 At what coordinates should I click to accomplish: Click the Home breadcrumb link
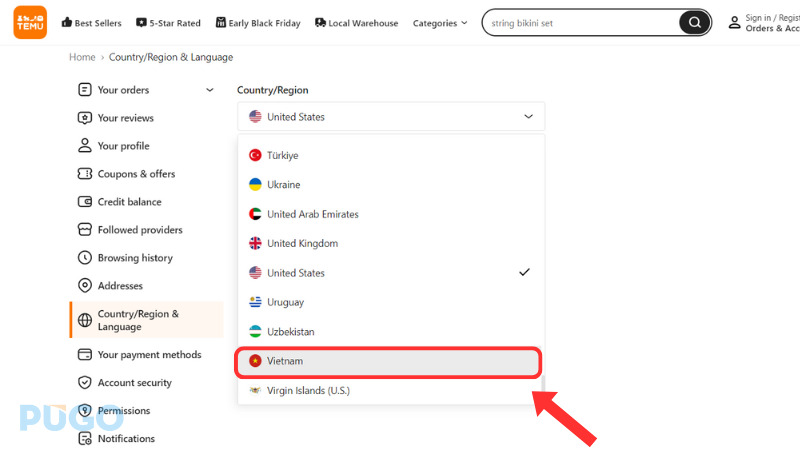82,57
